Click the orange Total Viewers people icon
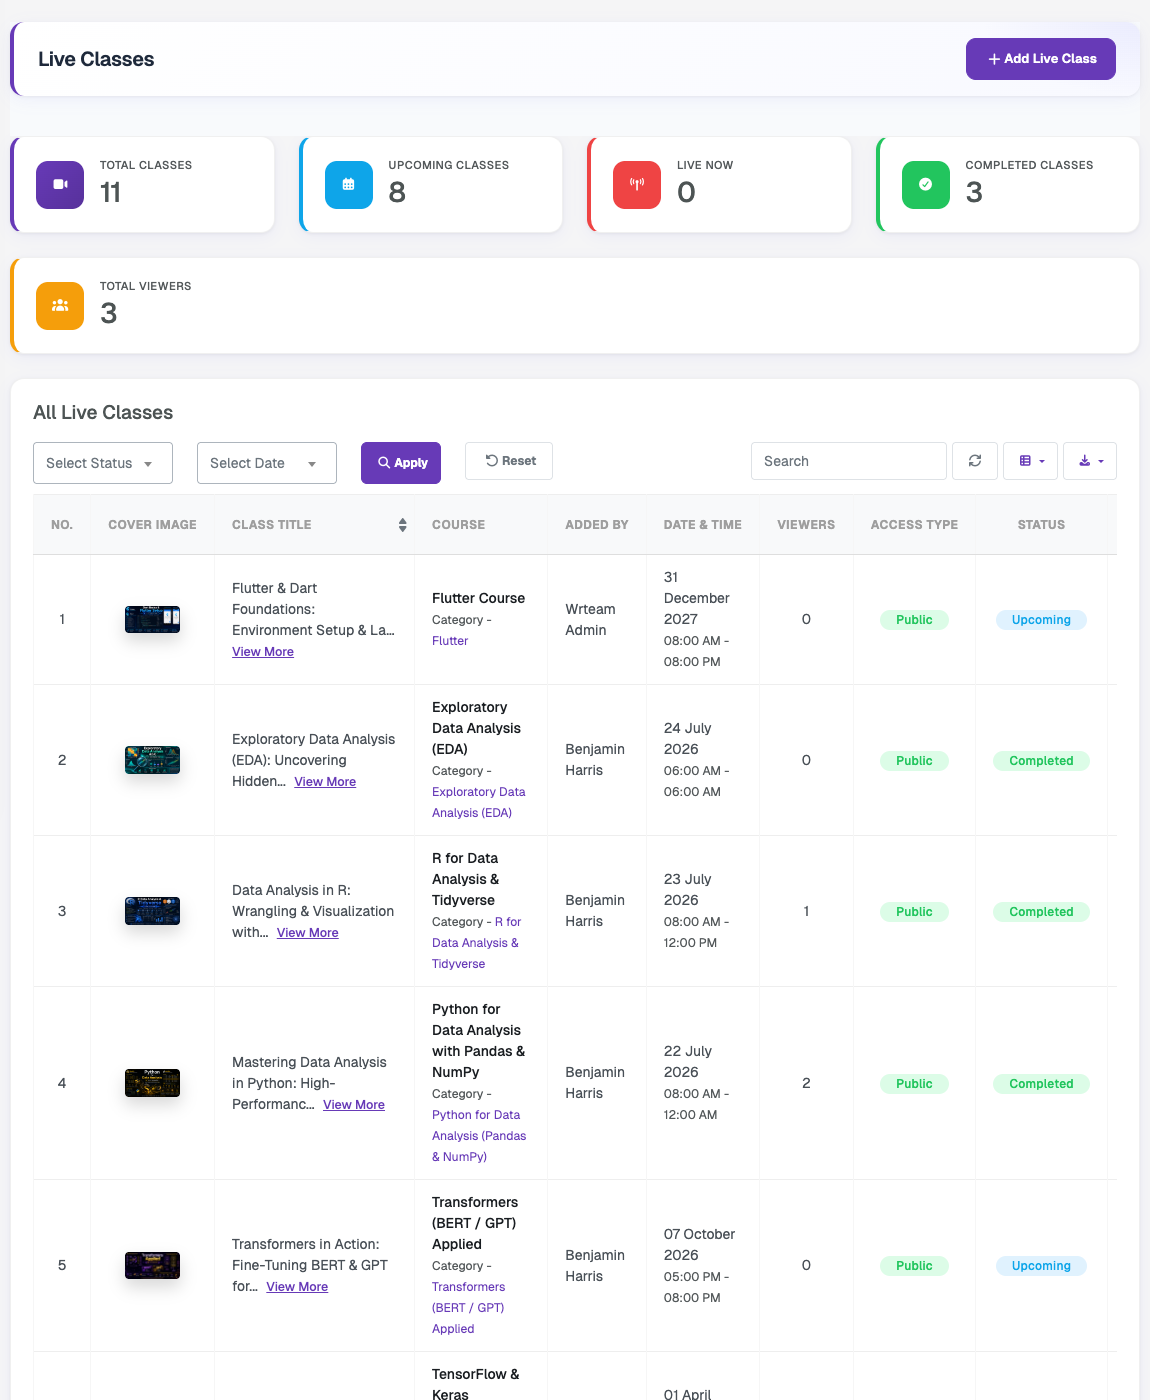 pos(60,306)
